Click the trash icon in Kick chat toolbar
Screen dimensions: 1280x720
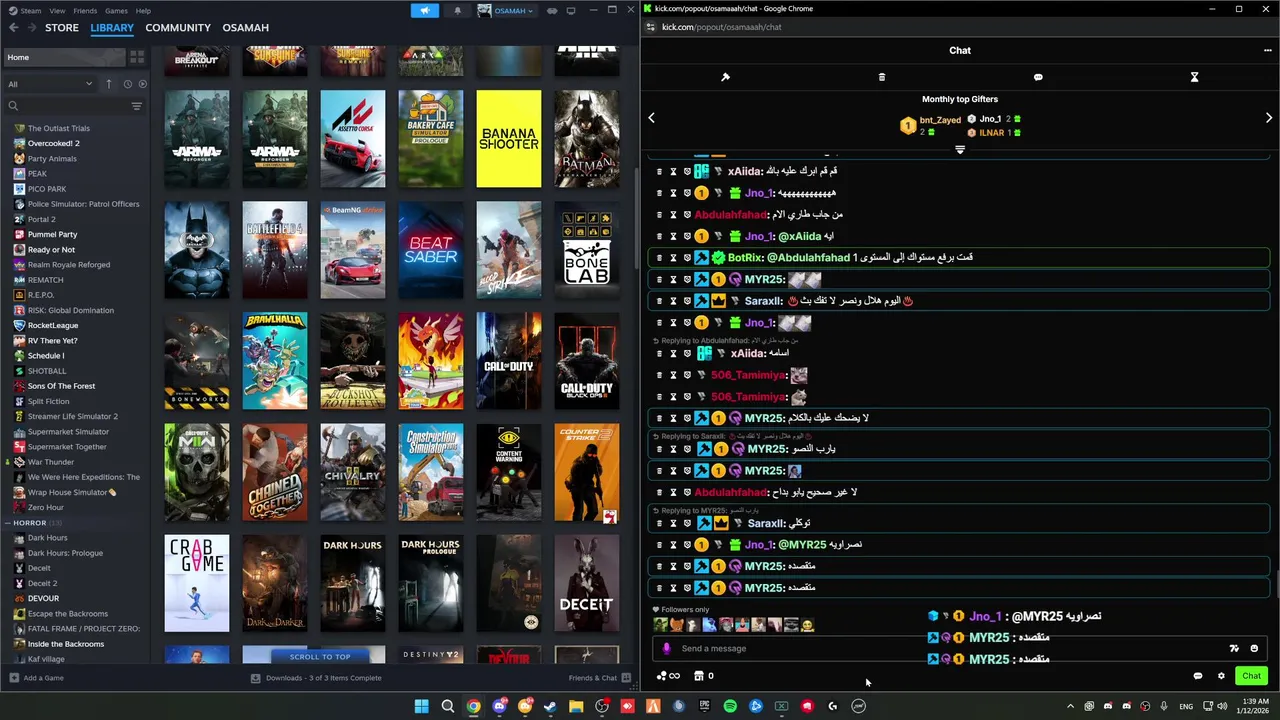click(881, 77)
